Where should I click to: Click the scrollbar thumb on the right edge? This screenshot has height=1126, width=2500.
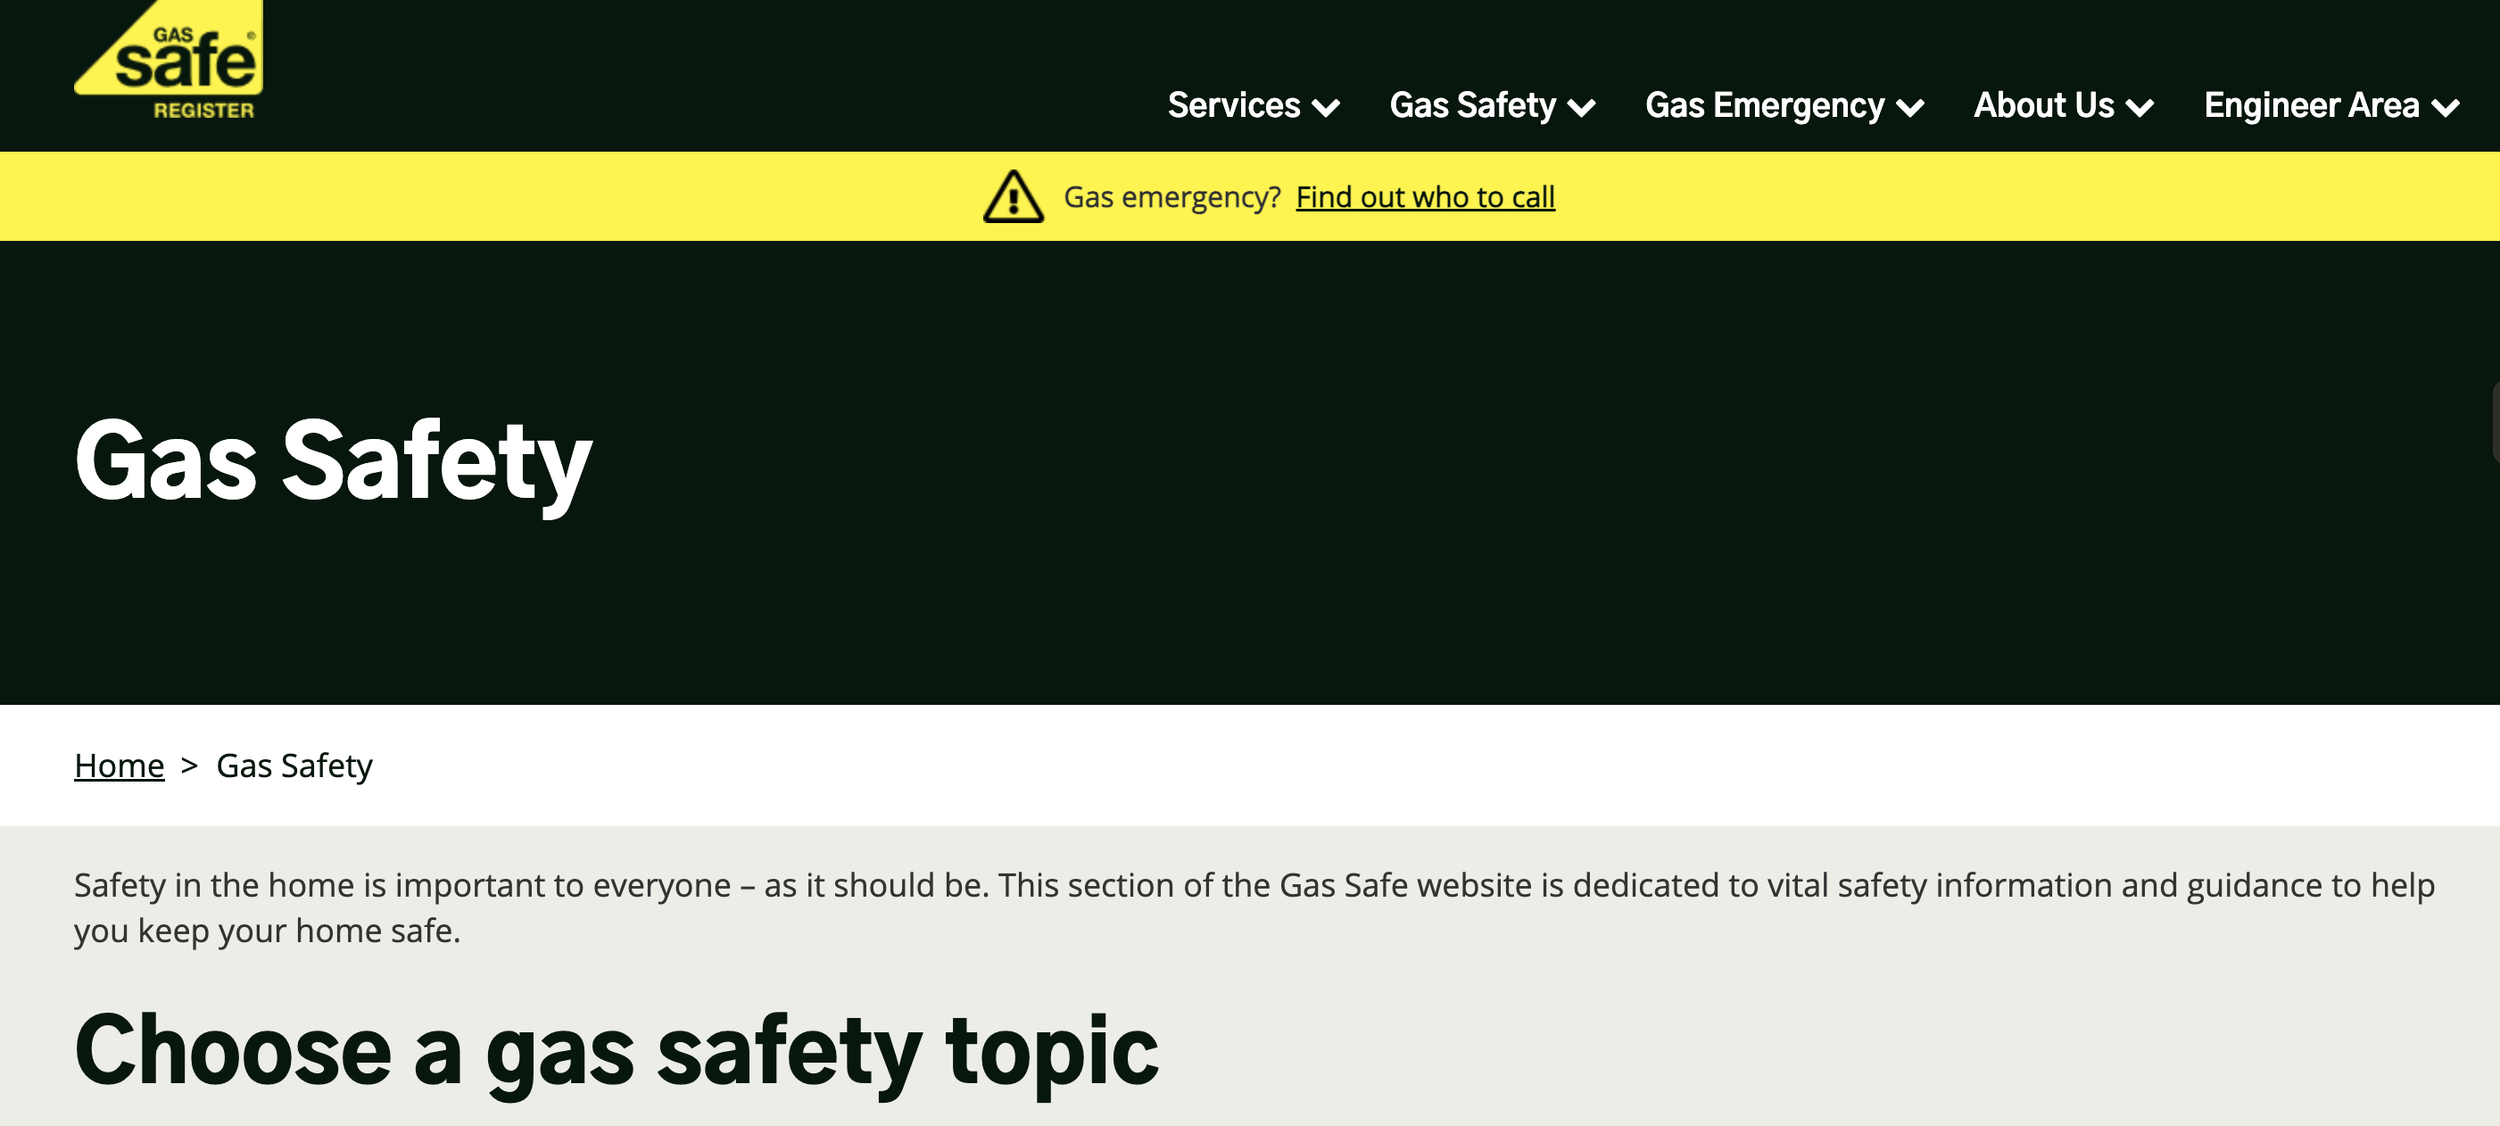coord(2495,420)
